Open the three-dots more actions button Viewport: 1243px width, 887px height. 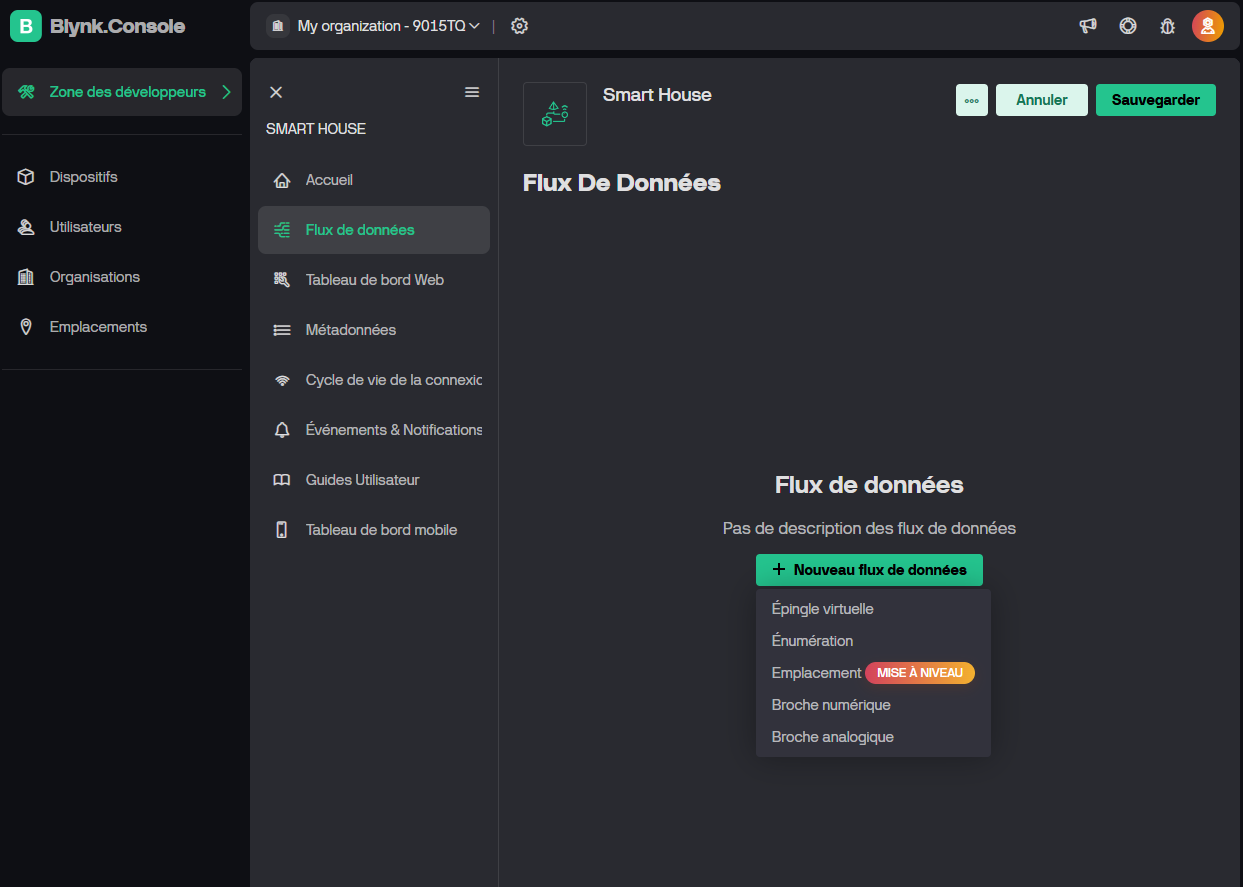(x=972, y=100)
